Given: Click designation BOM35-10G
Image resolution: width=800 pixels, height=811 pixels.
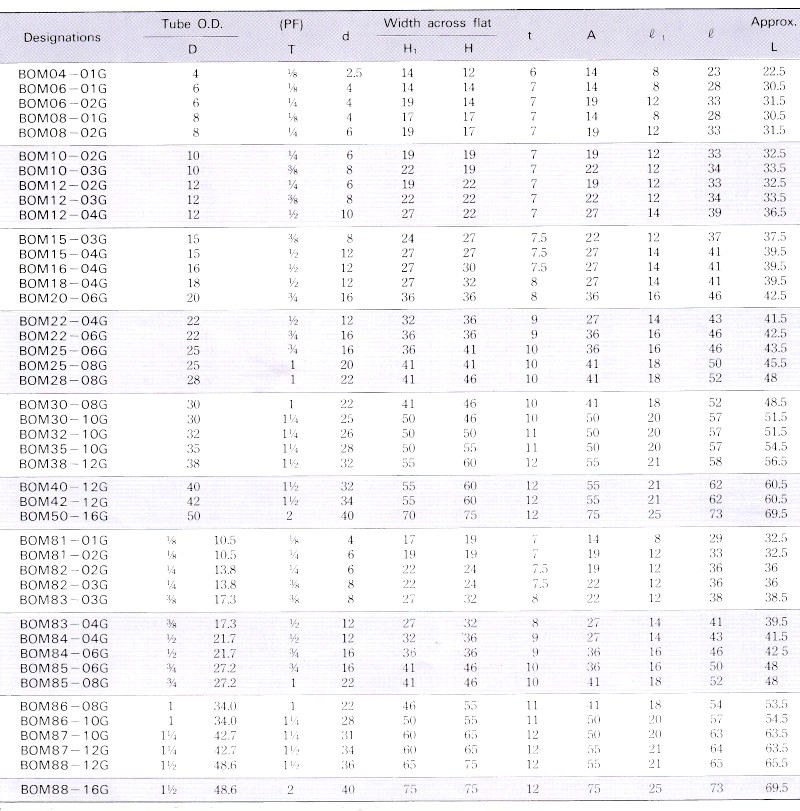Looking at the screenshot, I should (x=63, y=449).
